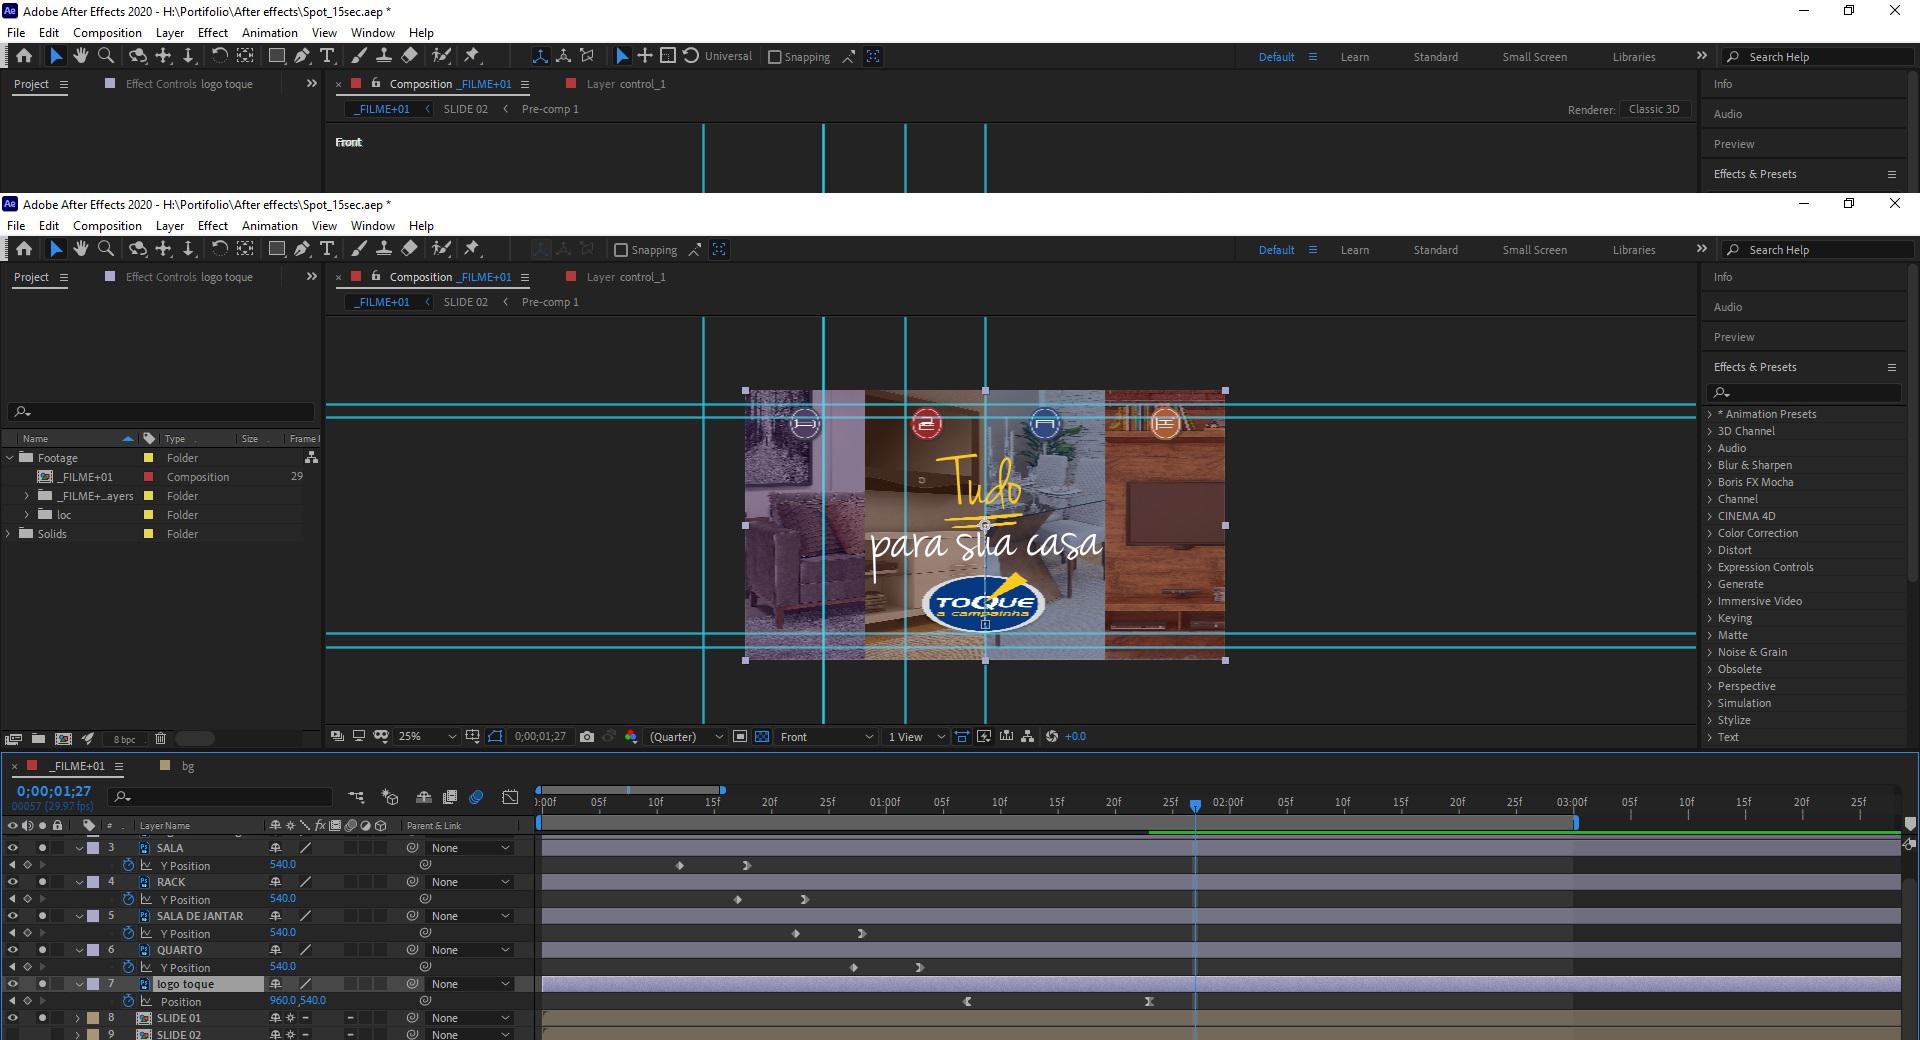Expand the Animation Presets category
The height and width of the screenshot is (1040, 1920).
click(1710, 414)
